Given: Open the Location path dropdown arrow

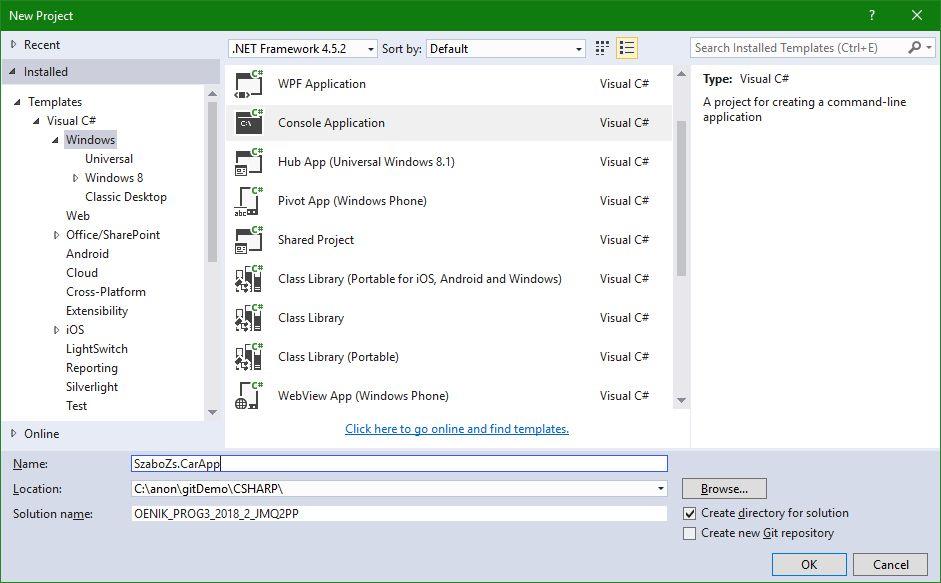Looking at the screenshot, I should click(661, 489).
